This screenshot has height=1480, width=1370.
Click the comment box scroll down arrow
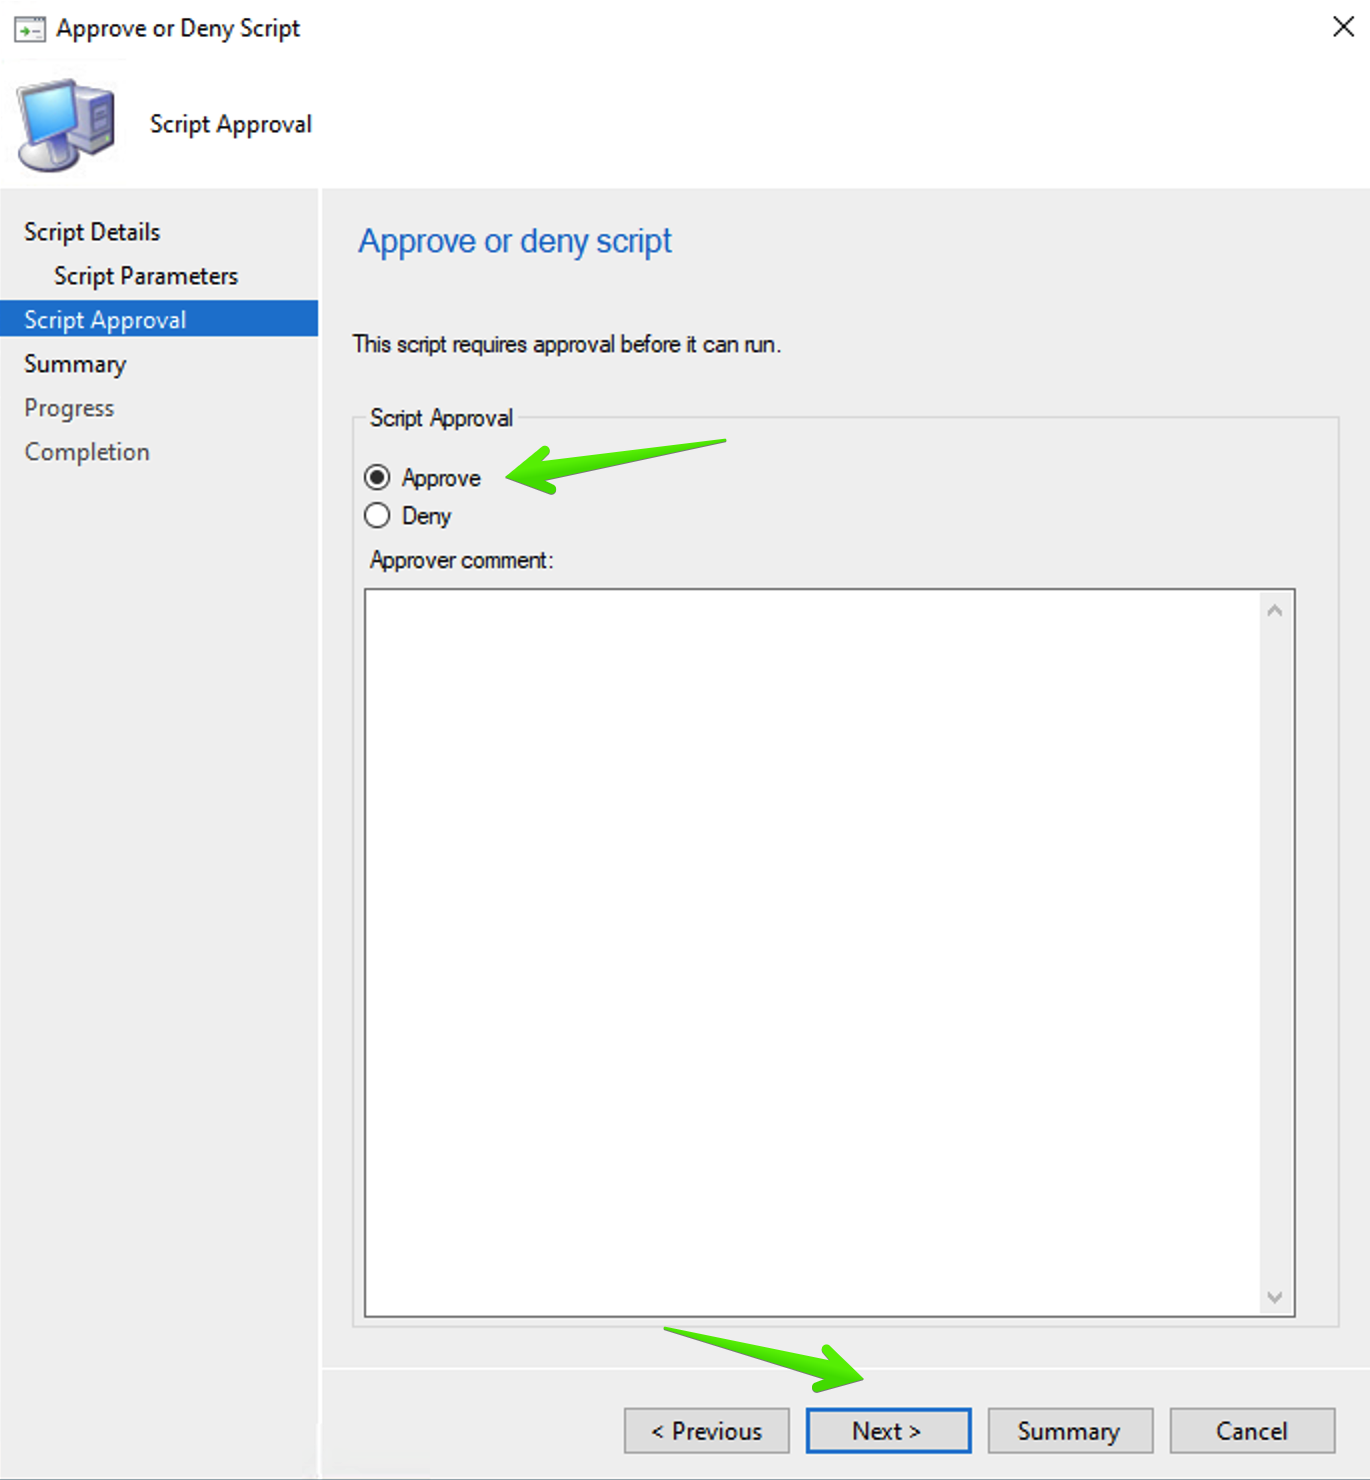(1275, 1297)
